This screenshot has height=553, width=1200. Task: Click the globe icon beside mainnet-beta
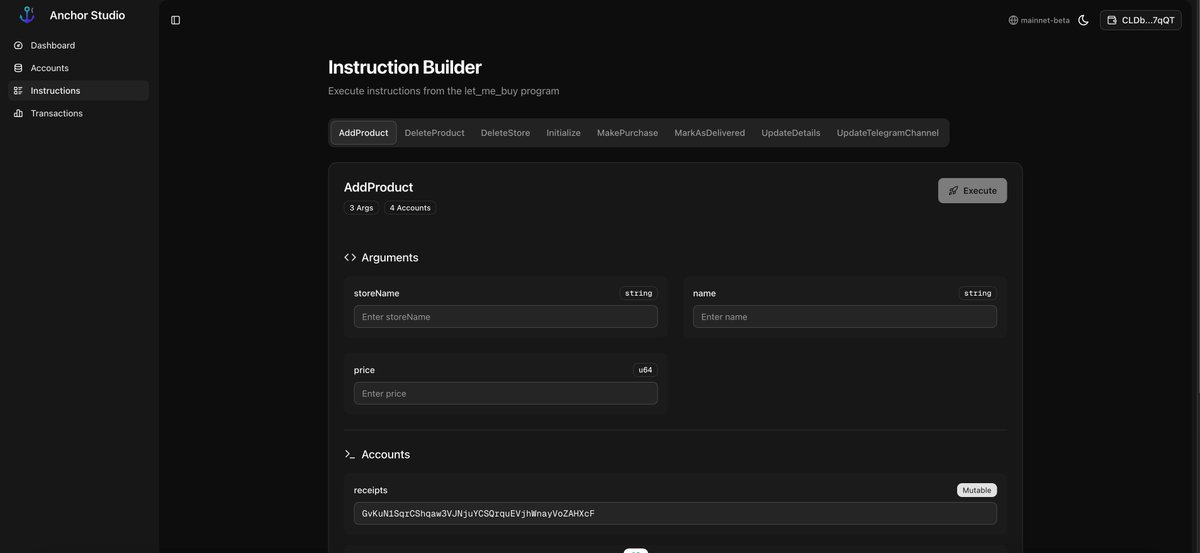coord(1013,20)
